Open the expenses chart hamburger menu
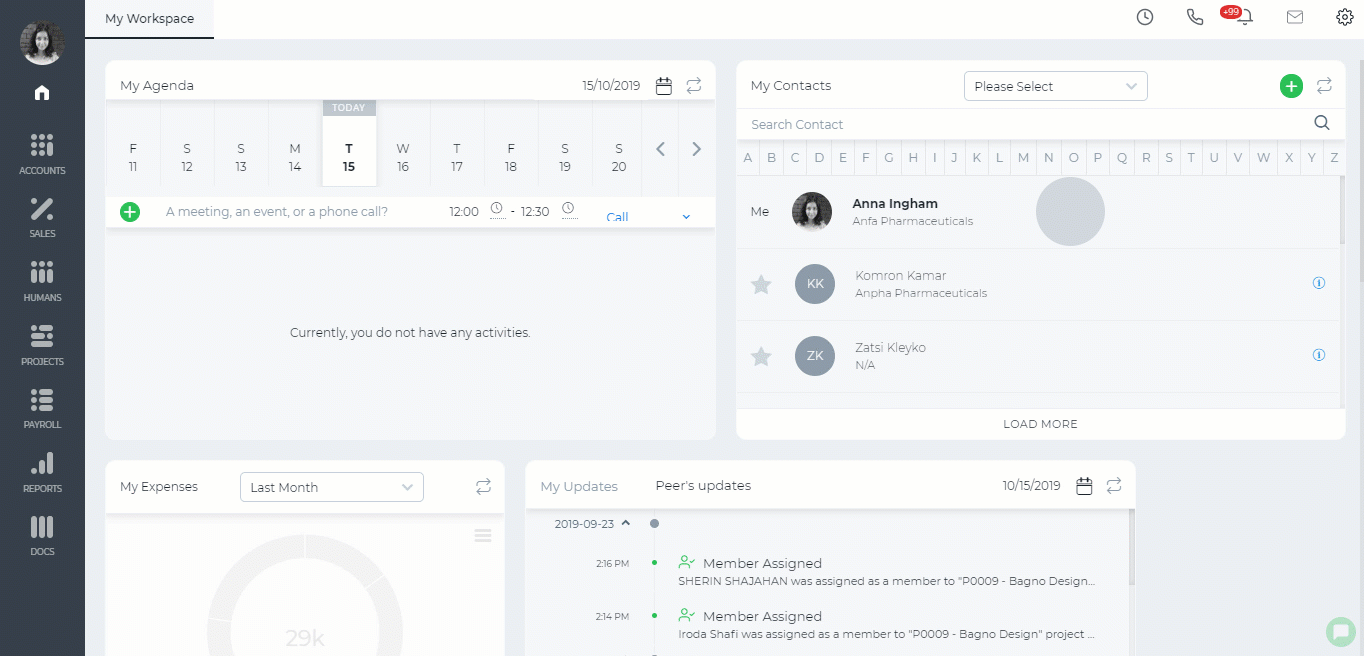1364x656 pixels. [x=483, y=536]
